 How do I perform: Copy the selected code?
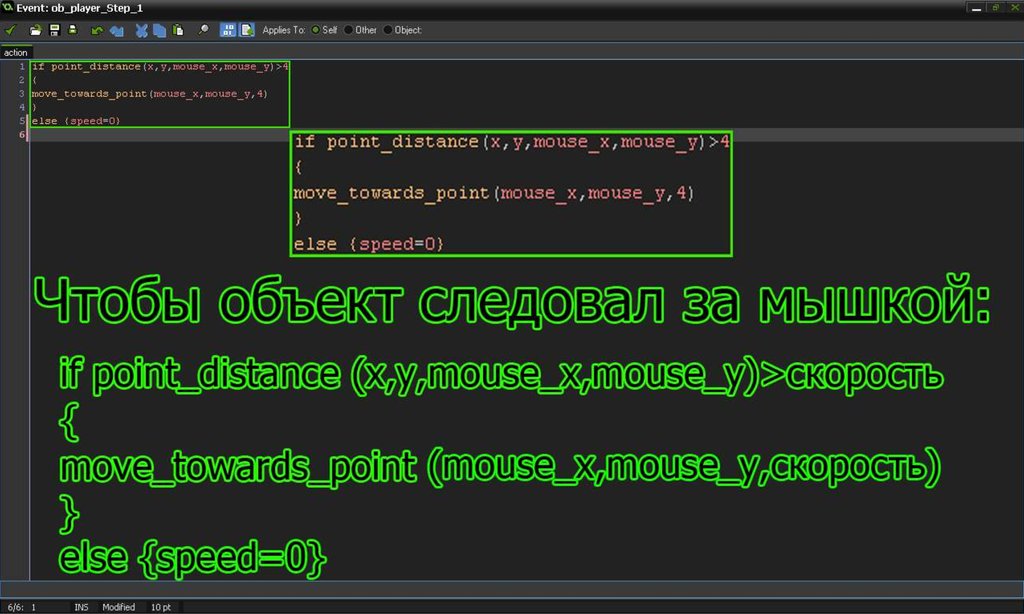click(159, 30)
